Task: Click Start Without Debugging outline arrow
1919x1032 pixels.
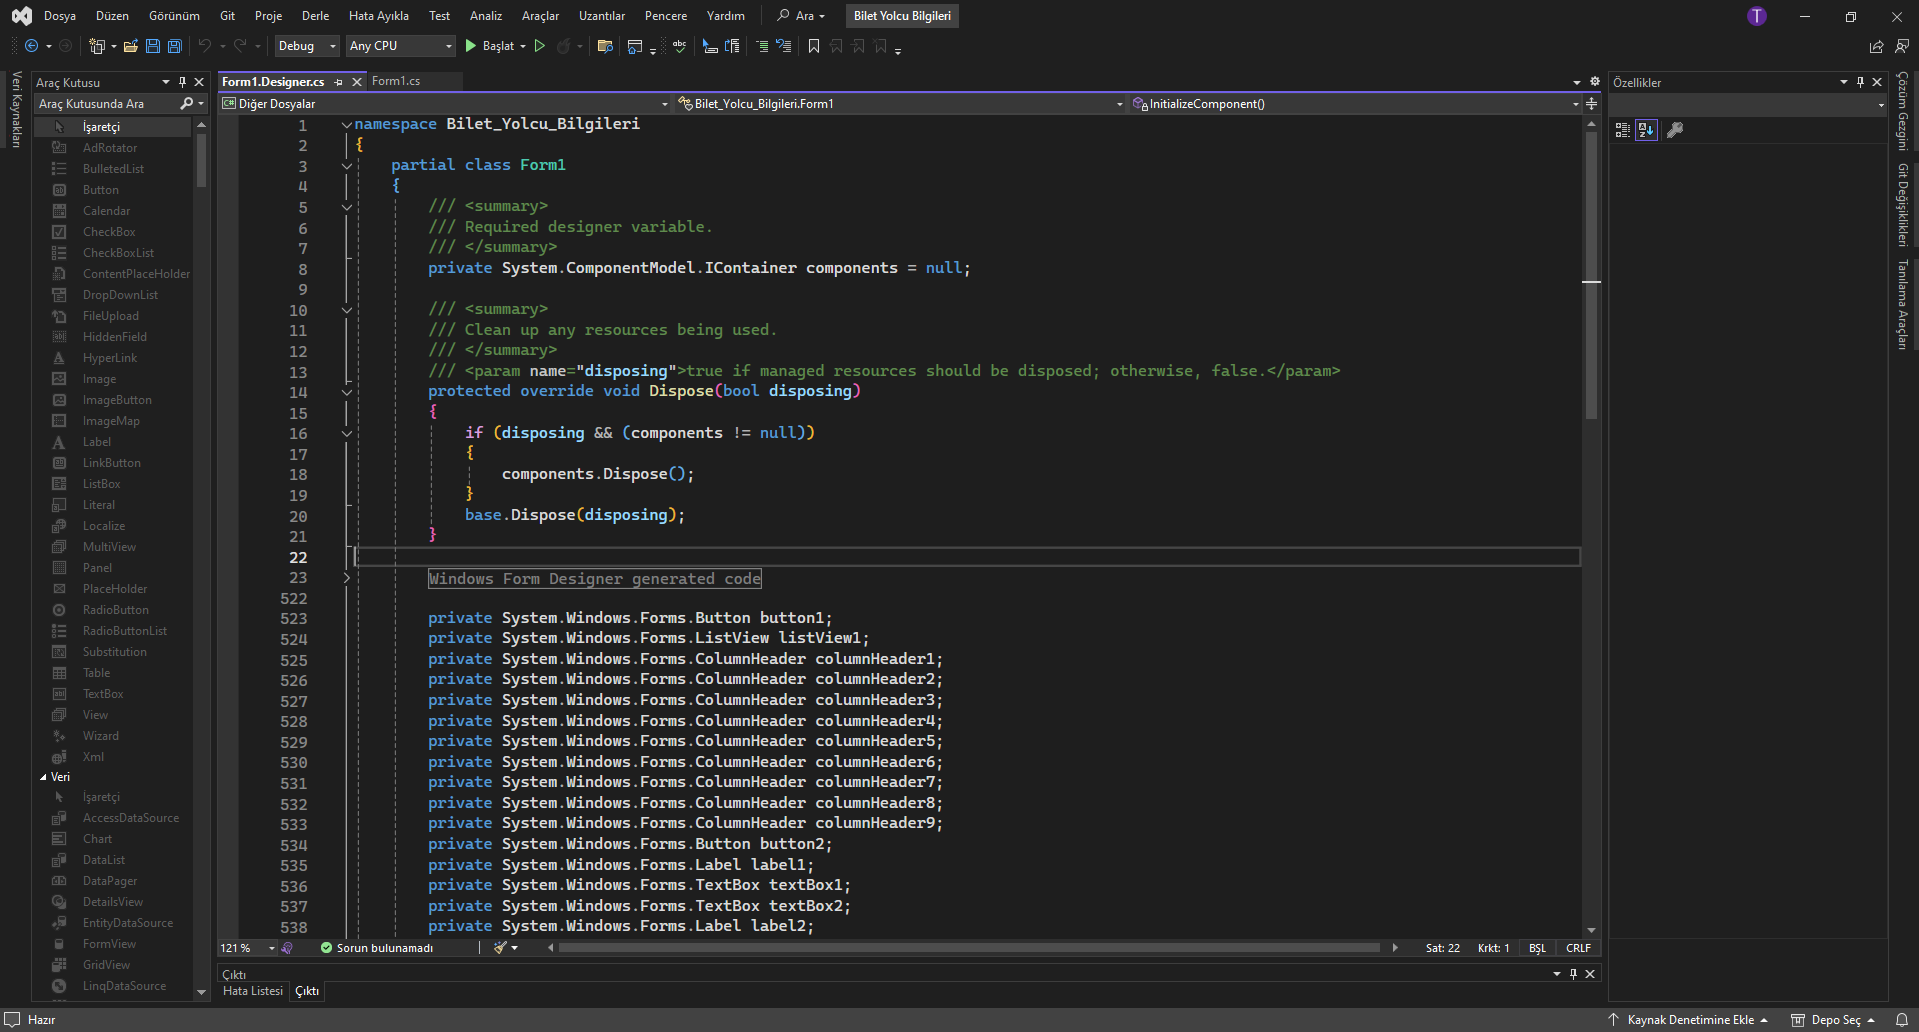Action: (x=540, y=46)
